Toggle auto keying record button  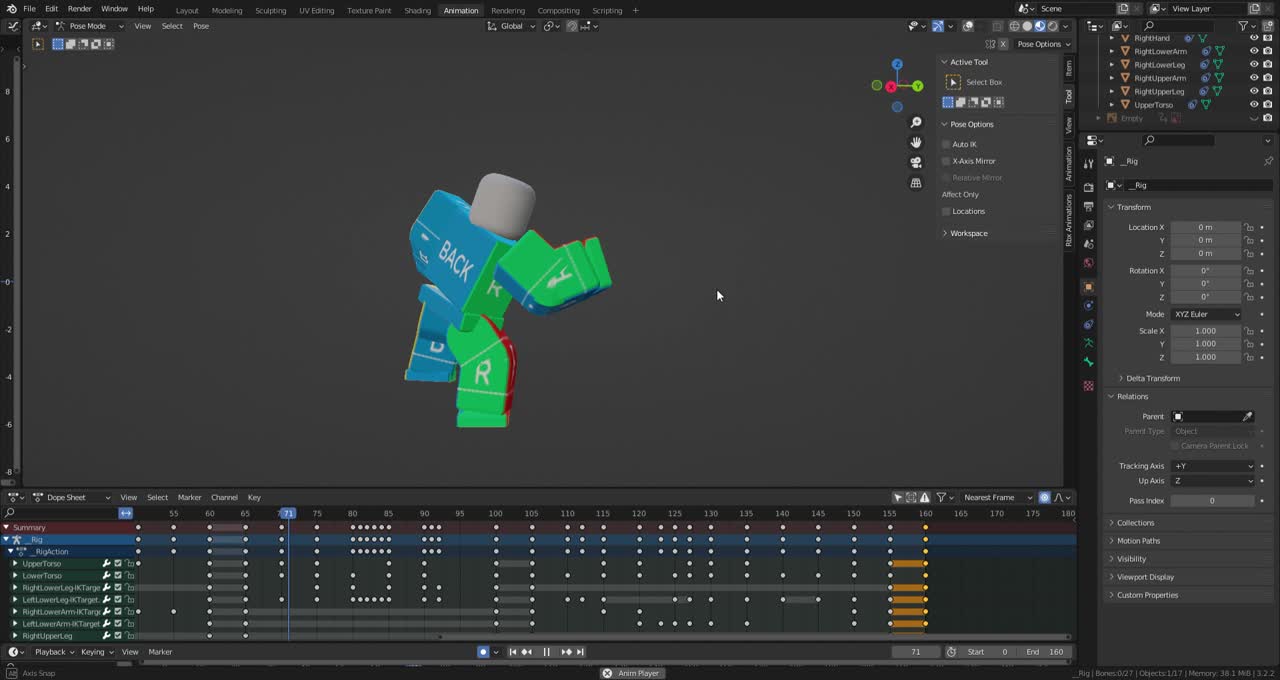(483, 652)
